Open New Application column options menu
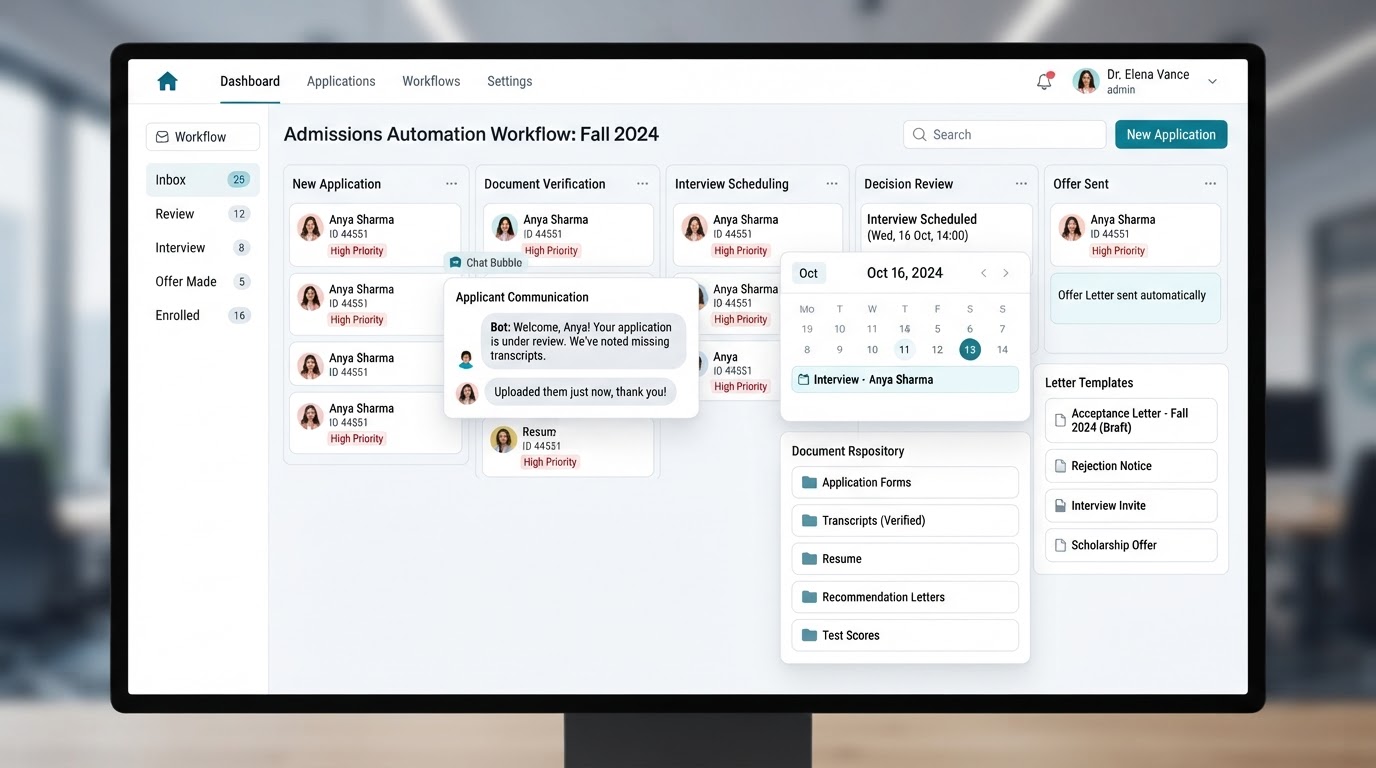This screenshot has width=1376, height=768. click(x=452, y=184)
